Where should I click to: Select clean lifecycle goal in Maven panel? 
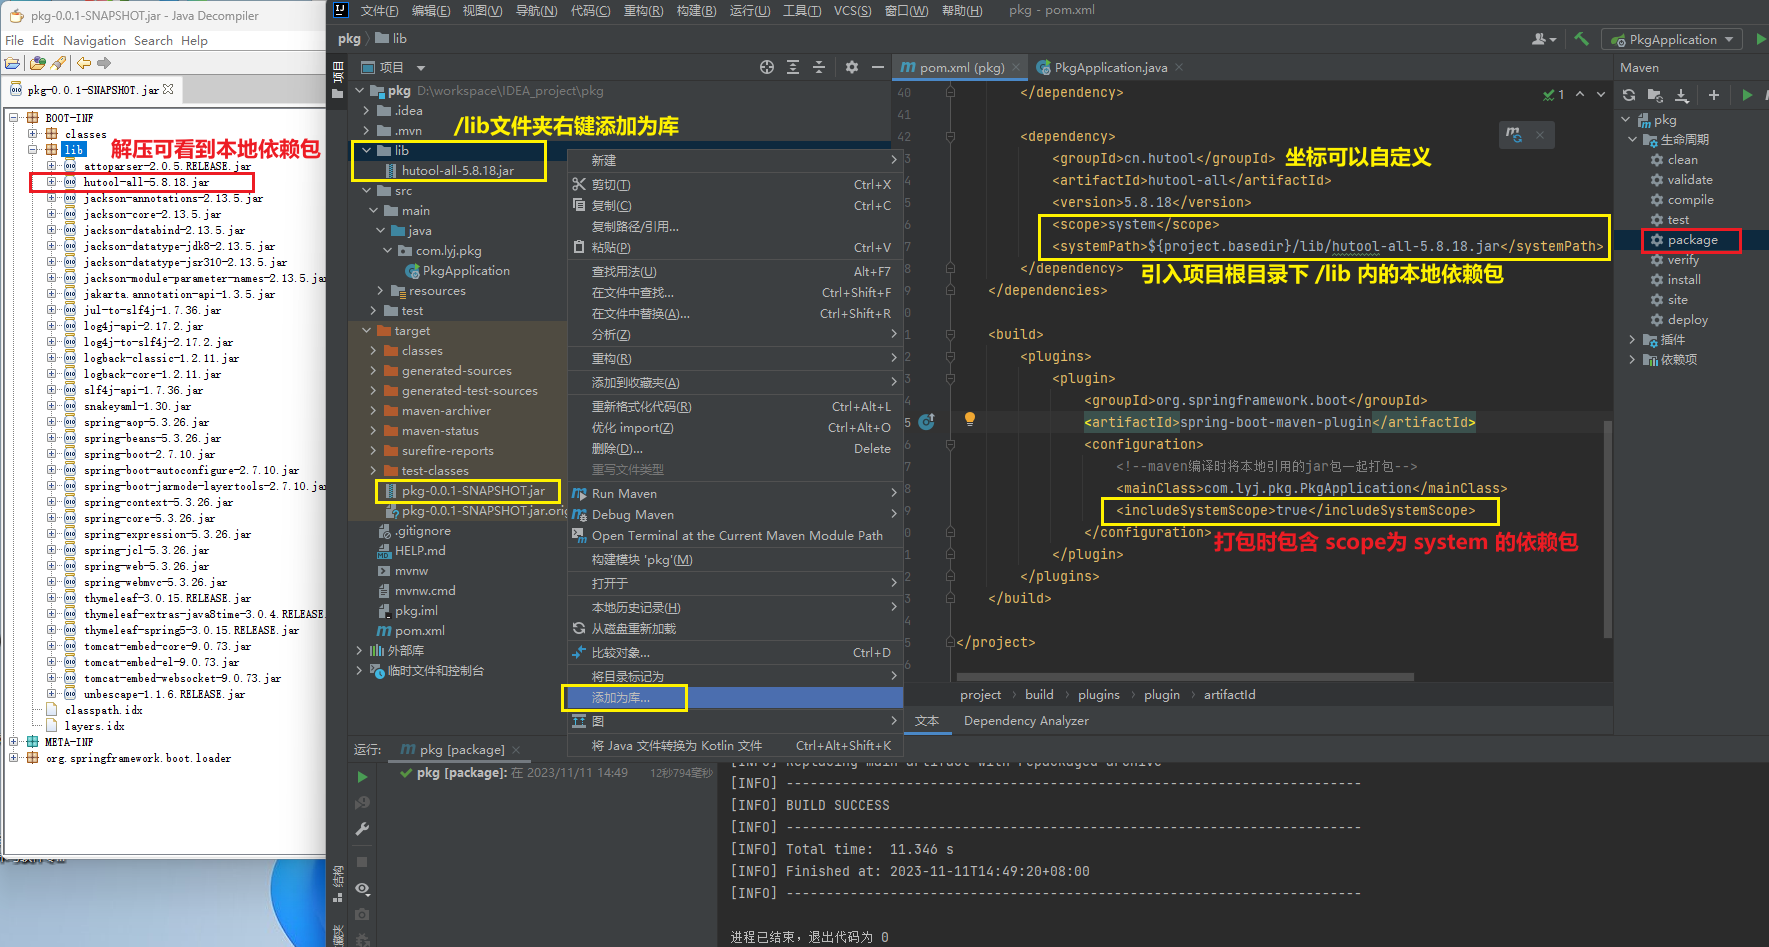(1683, 160)
